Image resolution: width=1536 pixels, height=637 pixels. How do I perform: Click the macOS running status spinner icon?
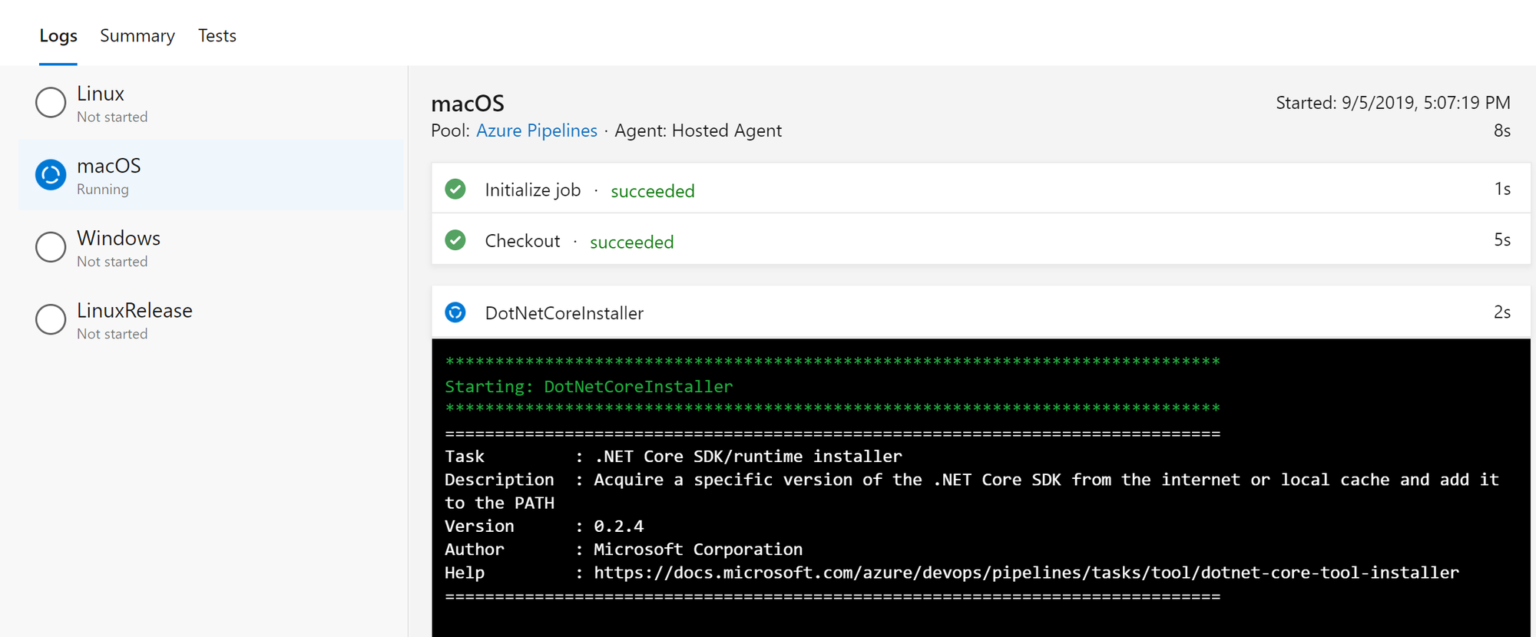[x=50, y=175]
